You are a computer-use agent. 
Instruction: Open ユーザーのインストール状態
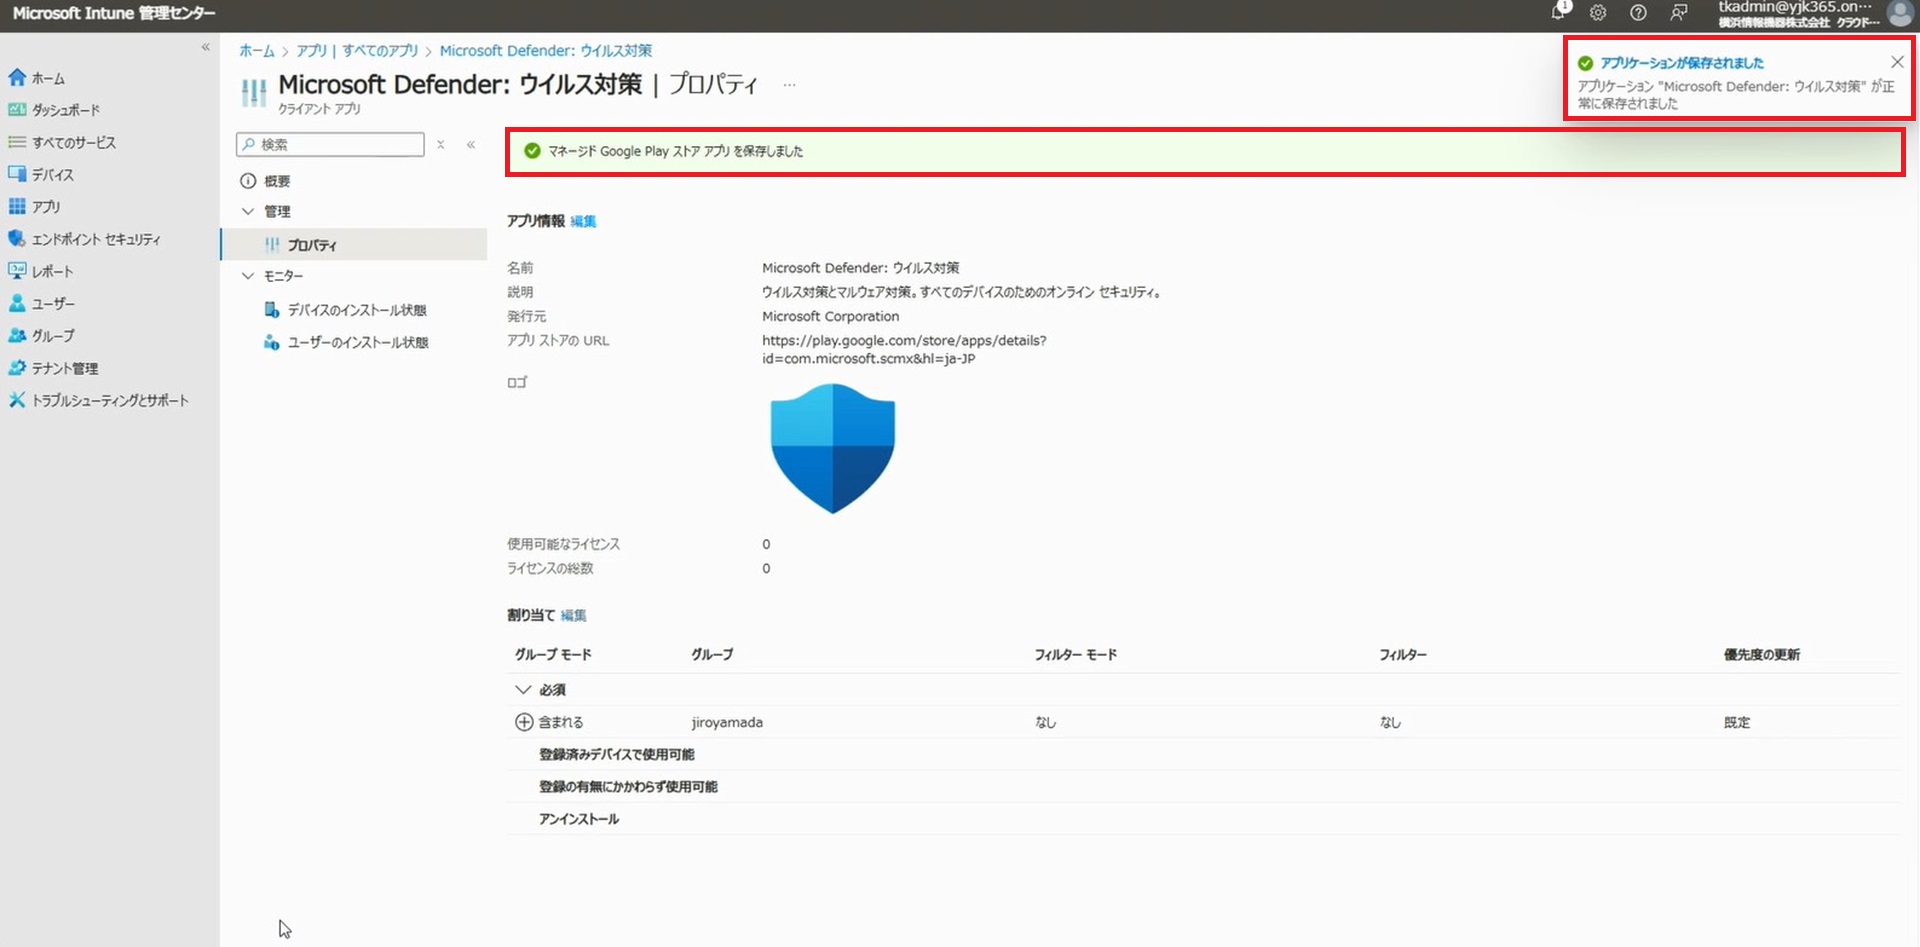358,342
